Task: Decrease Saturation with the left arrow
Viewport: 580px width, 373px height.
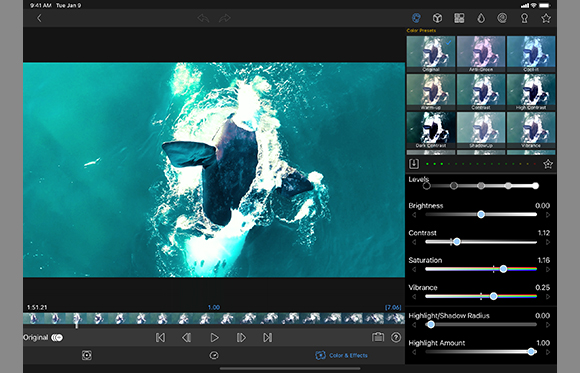Action: click(414, 269)
